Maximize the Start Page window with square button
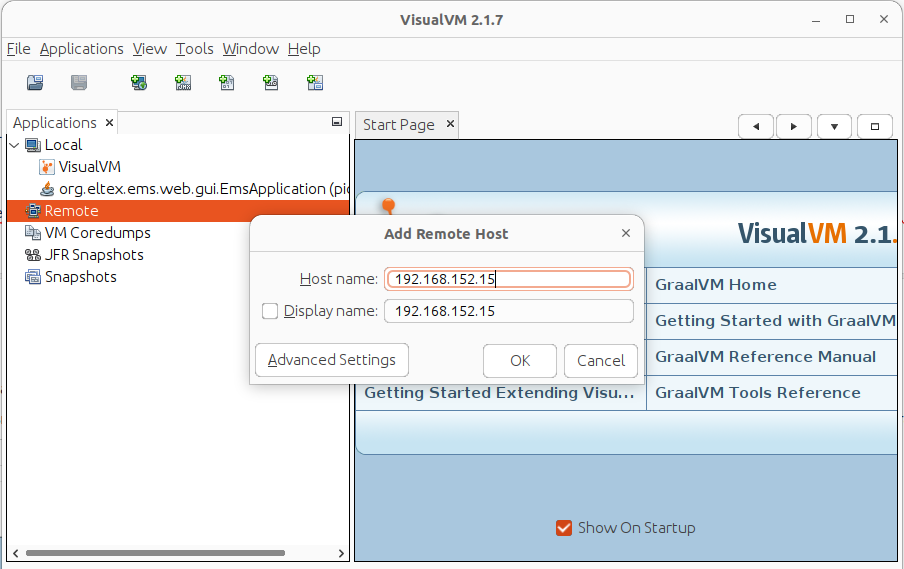Screen dimensions: 904x569 875,127
